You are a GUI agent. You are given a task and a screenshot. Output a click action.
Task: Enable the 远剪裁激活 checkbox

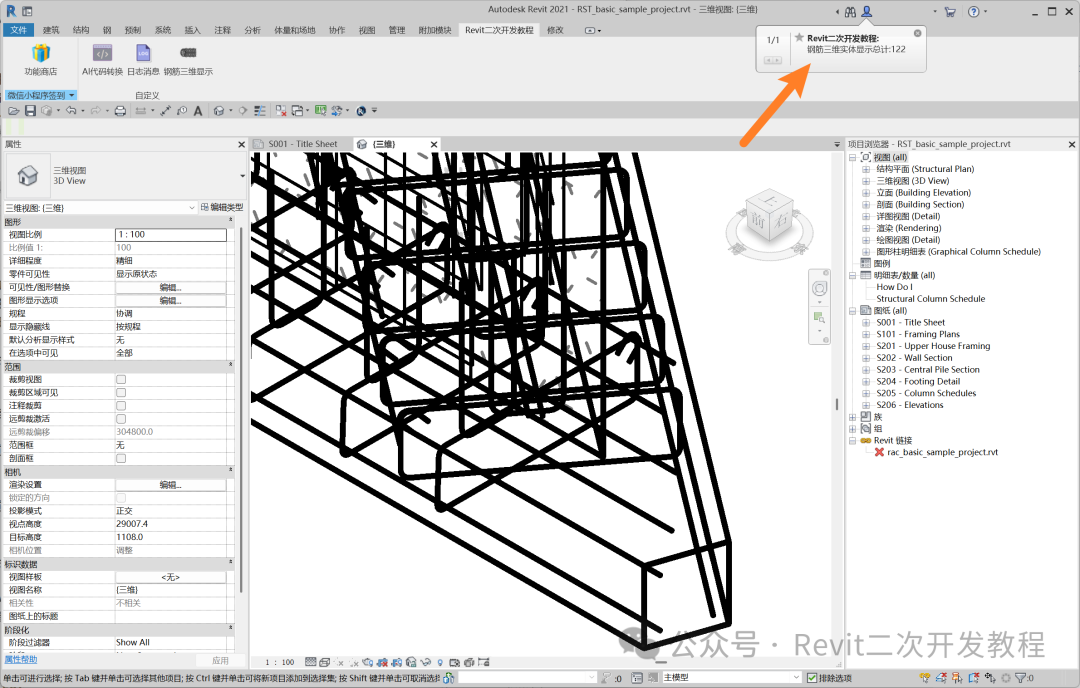tap(121, 419)
